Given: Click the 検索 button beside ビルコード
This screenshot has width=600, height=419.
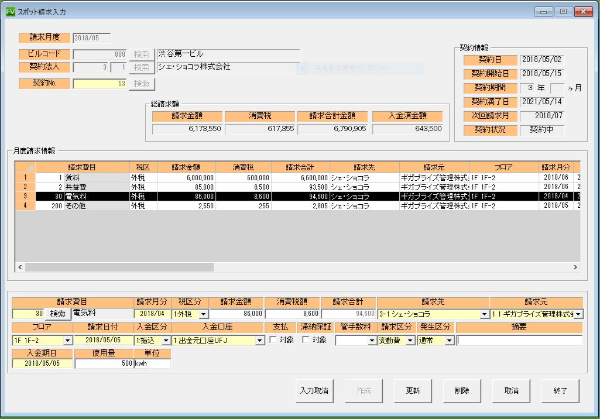Looking at the screenshot, I should coord(142,54).
